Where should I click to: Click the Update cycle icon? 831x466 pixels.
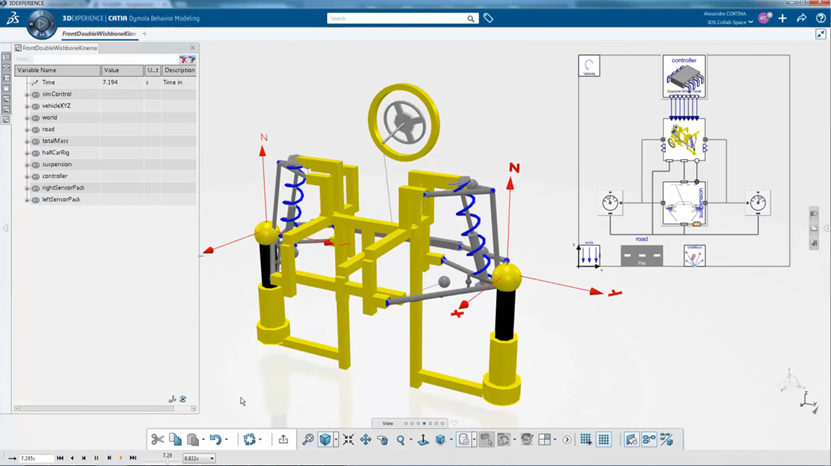click(x=250, y=439)
